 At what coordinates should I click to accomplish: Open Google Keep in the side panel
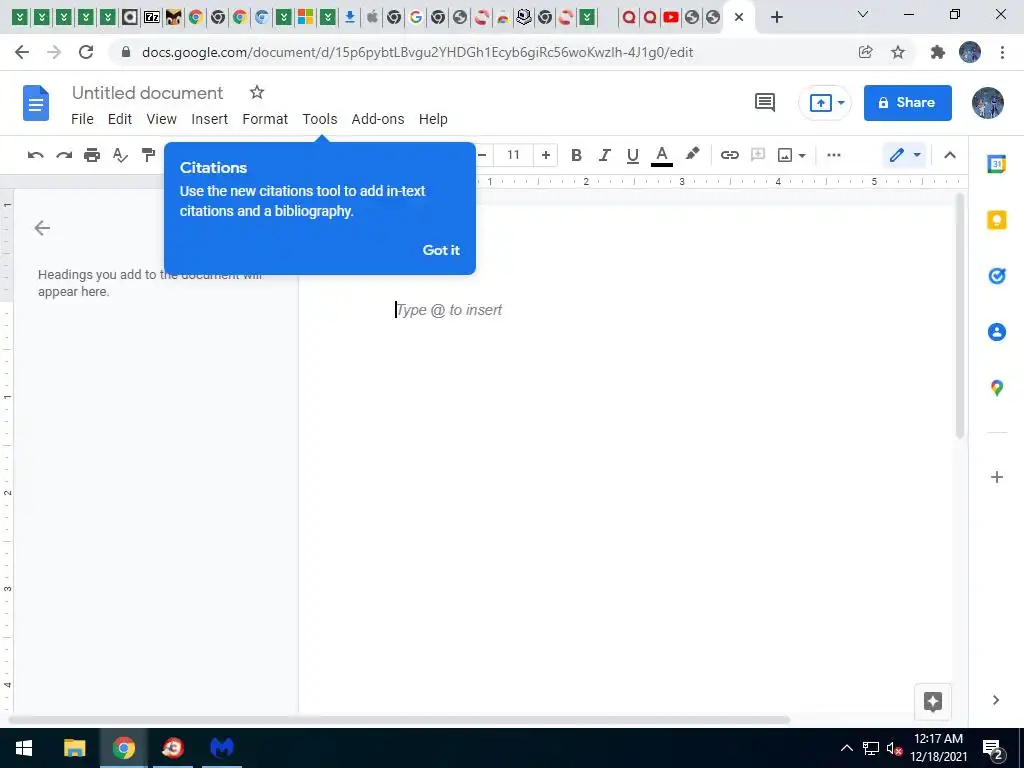coord(997,220)
